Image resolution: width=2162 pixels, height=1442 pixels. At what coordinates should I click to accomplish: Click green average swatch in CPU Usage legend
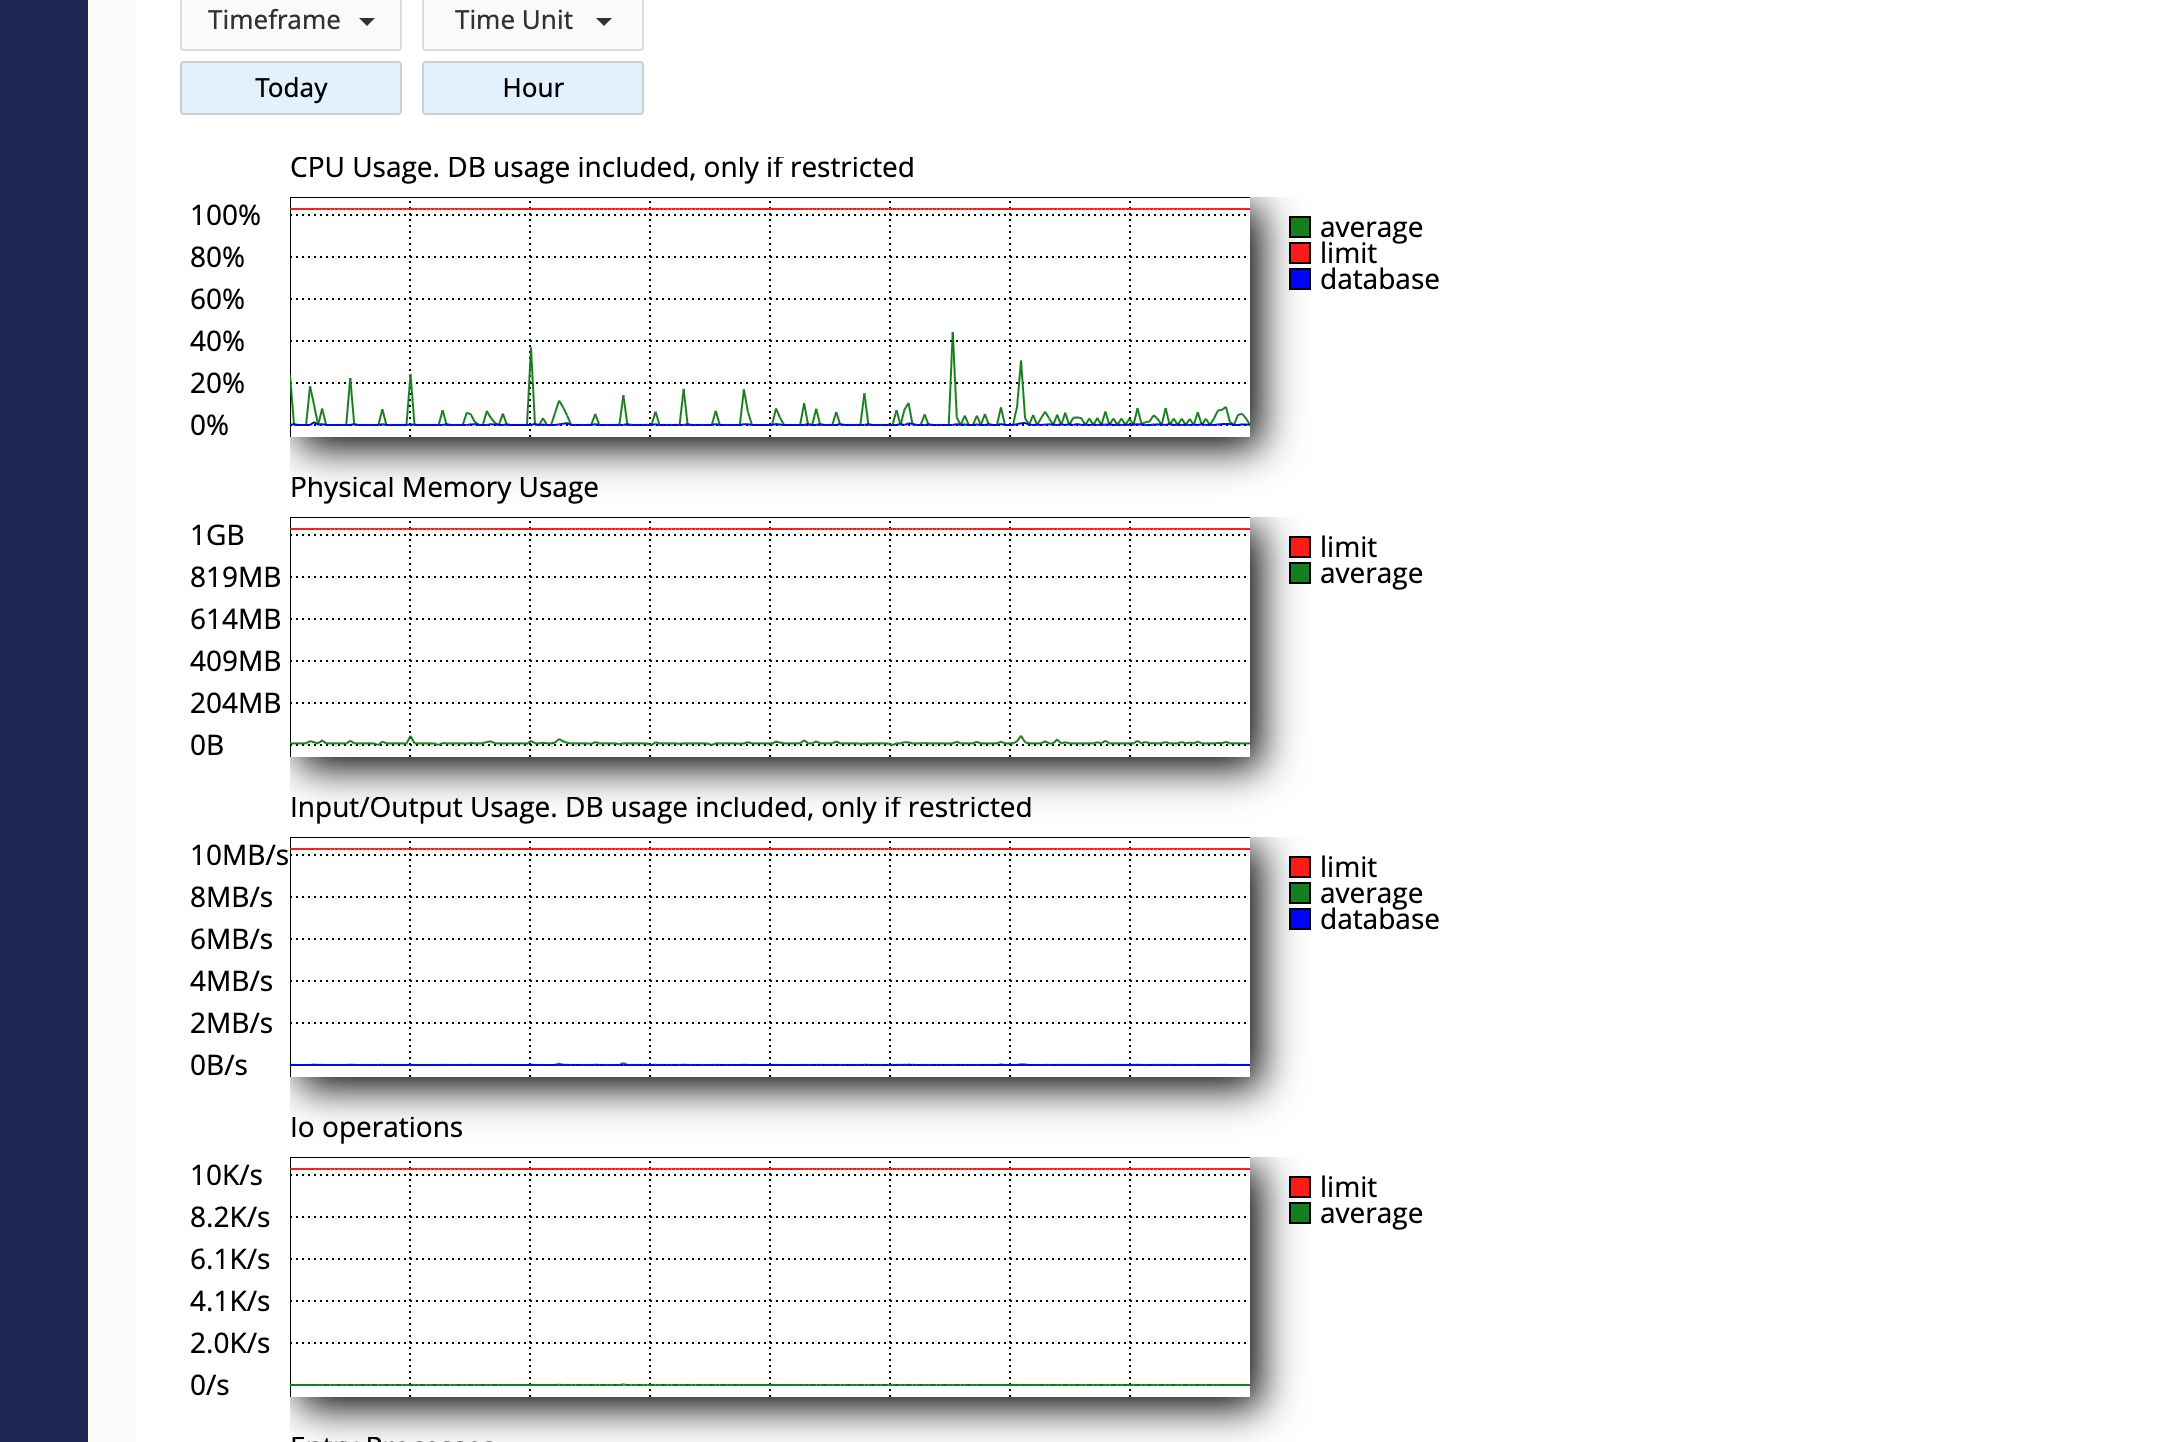point(1300,227)
